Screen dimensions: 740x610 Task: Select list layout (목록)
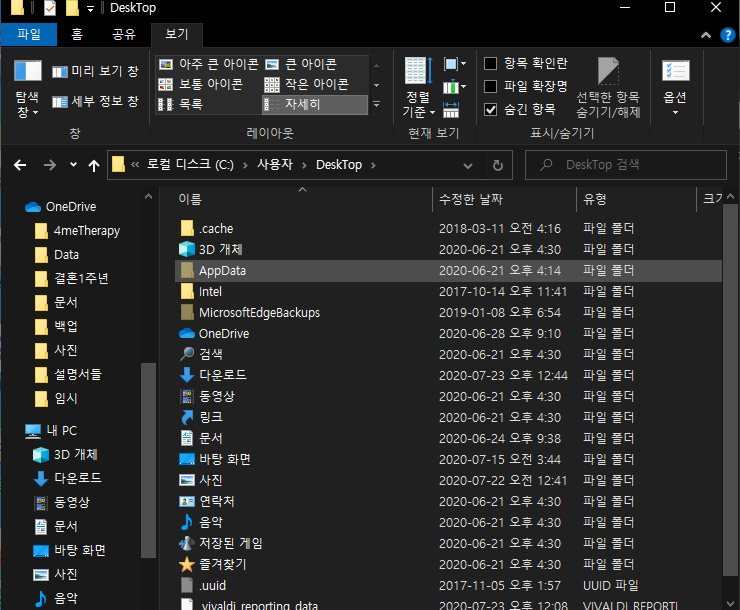[180, 104]
